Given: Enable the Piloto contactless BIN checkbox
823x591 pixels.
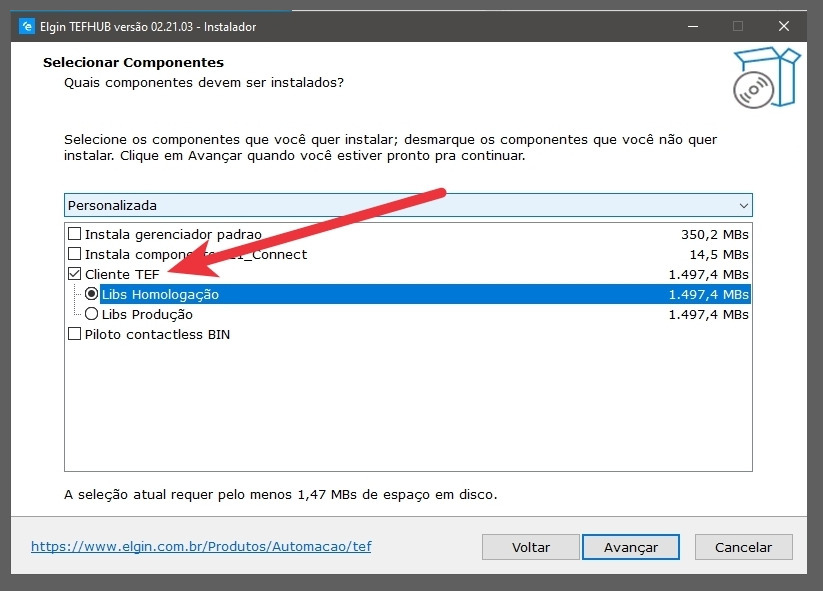Looking at the screenshot, I should (x=75, y=334).
